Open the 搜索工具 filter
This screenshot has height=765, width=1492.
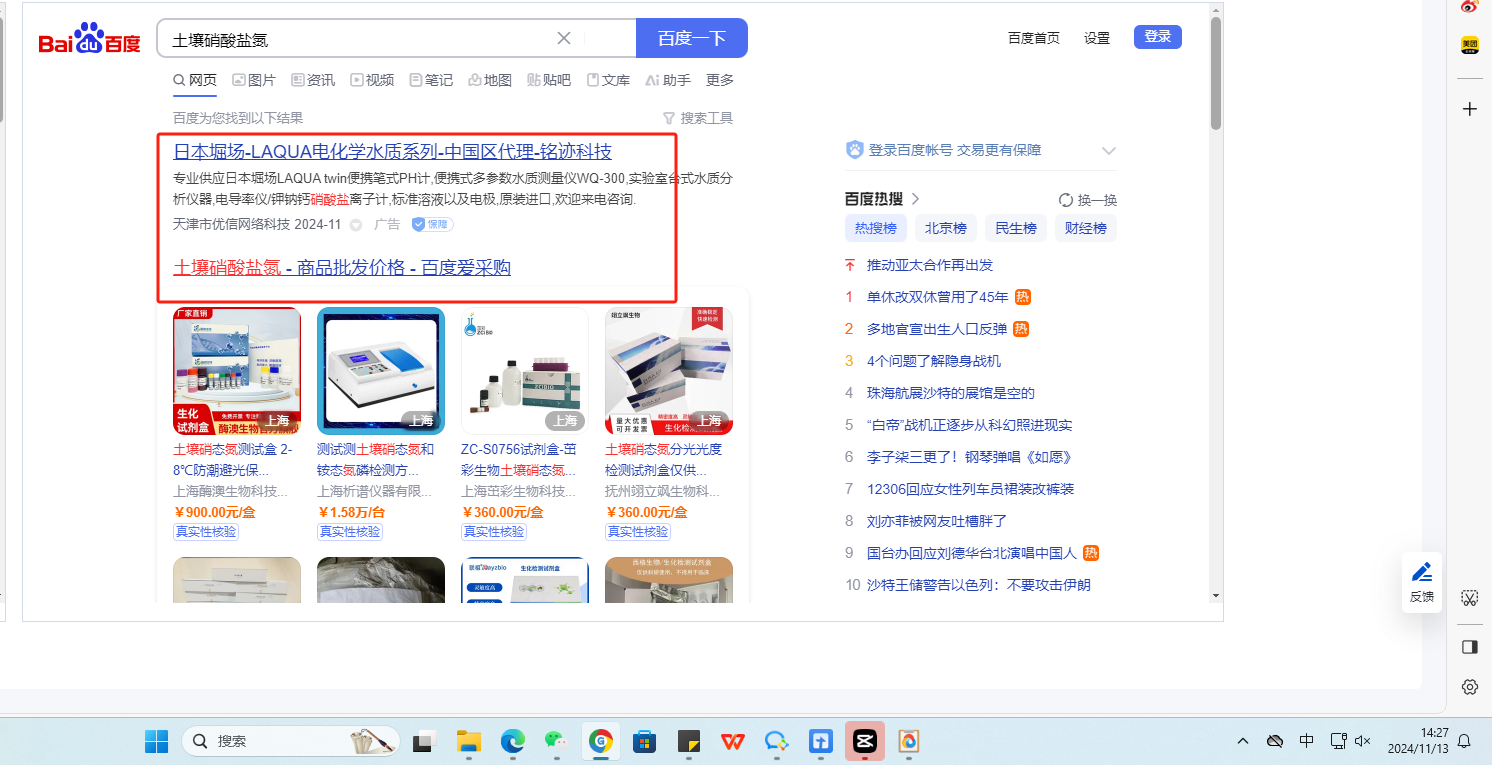(698, 118)
